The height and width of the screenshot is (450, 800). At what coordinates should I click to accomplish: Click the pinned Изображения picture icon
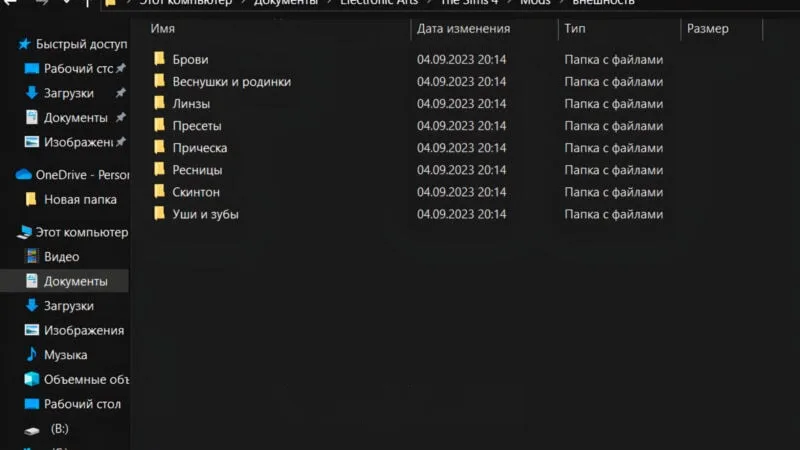tap(32, 142)
